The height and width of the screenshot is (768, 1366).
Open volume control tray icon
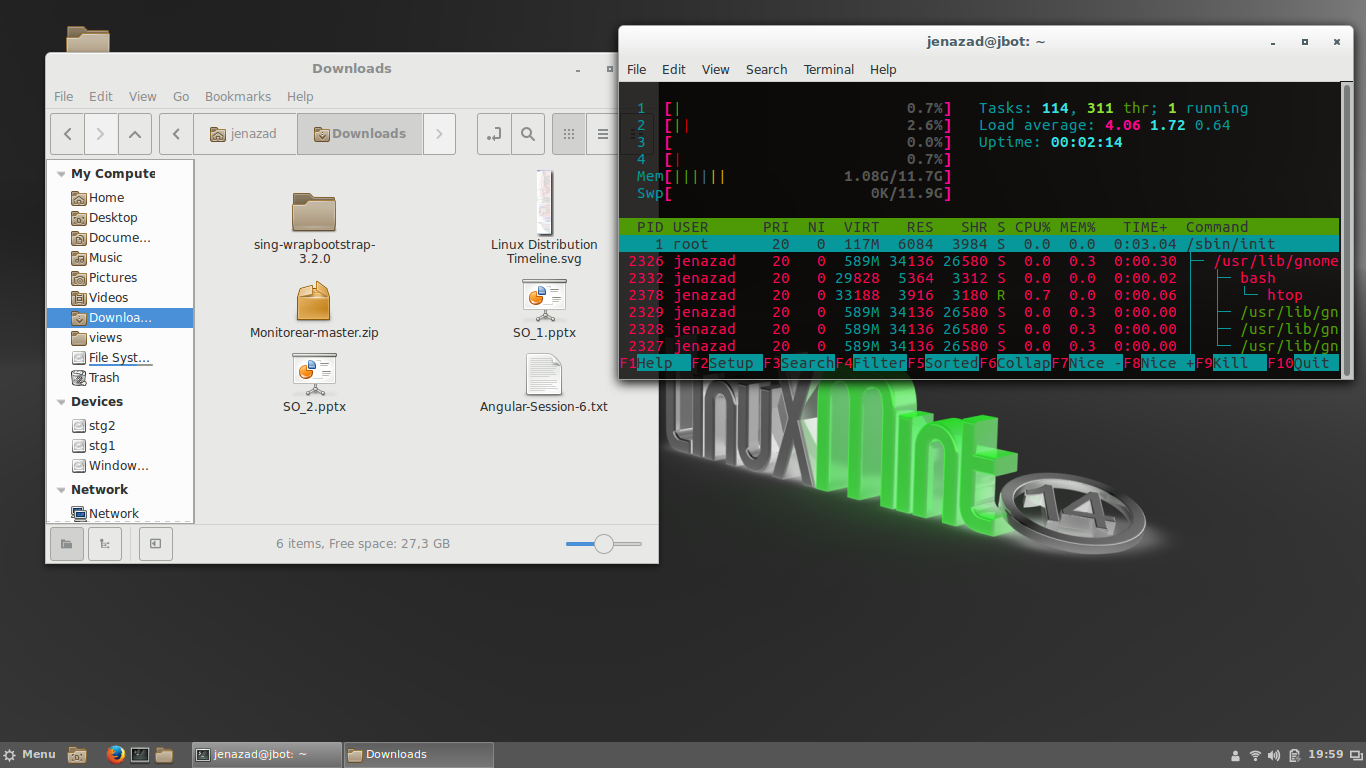click(1274, 755)
